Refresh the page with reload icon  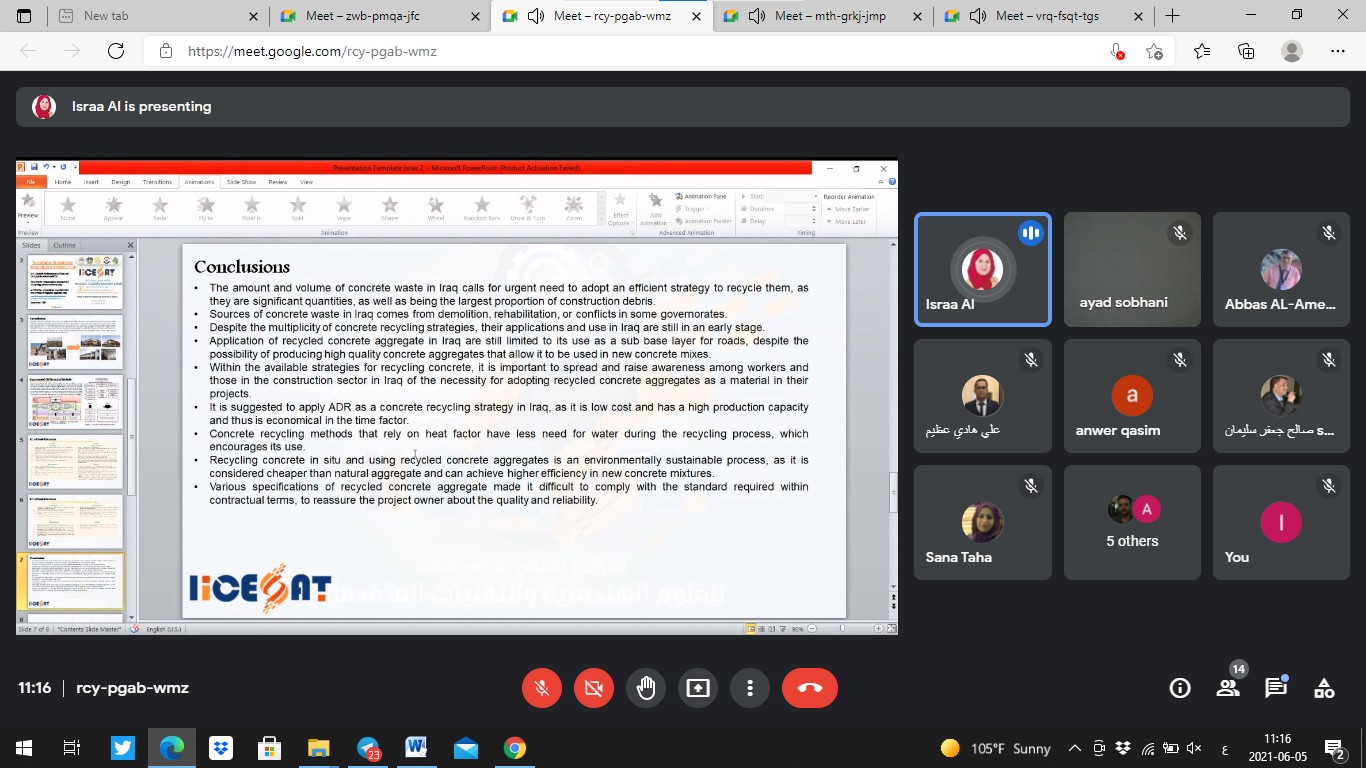pyautogui.click(x=116, y=51)
